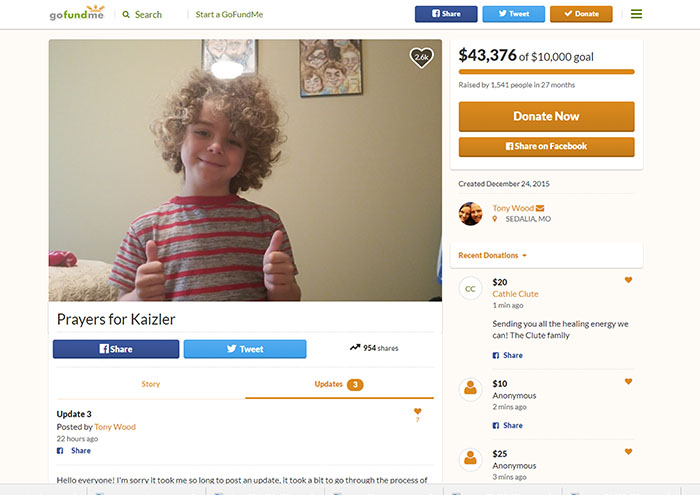Image resolution: width=700 pixels, height=495 pixels.
Task: Click the 2.6k heart icon on photo
Action: (421, 58)
